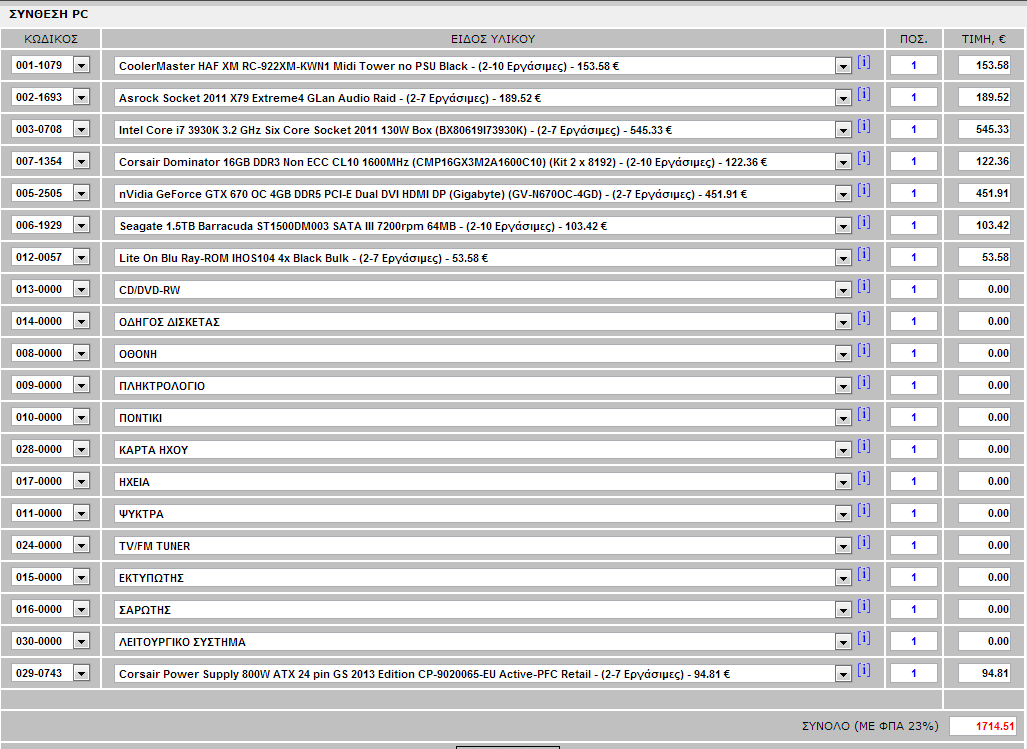1027x749 pixels.
Task: Open the code dropdown 028-0000
Action: [81, 449]
